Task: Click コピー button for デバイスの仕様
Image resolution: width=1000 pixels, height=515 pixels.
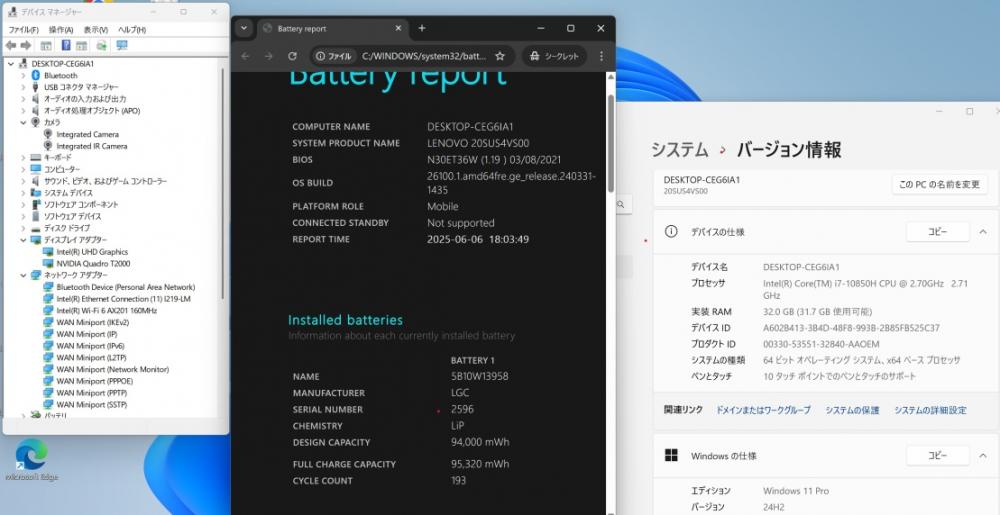Action: coord(938,232)
